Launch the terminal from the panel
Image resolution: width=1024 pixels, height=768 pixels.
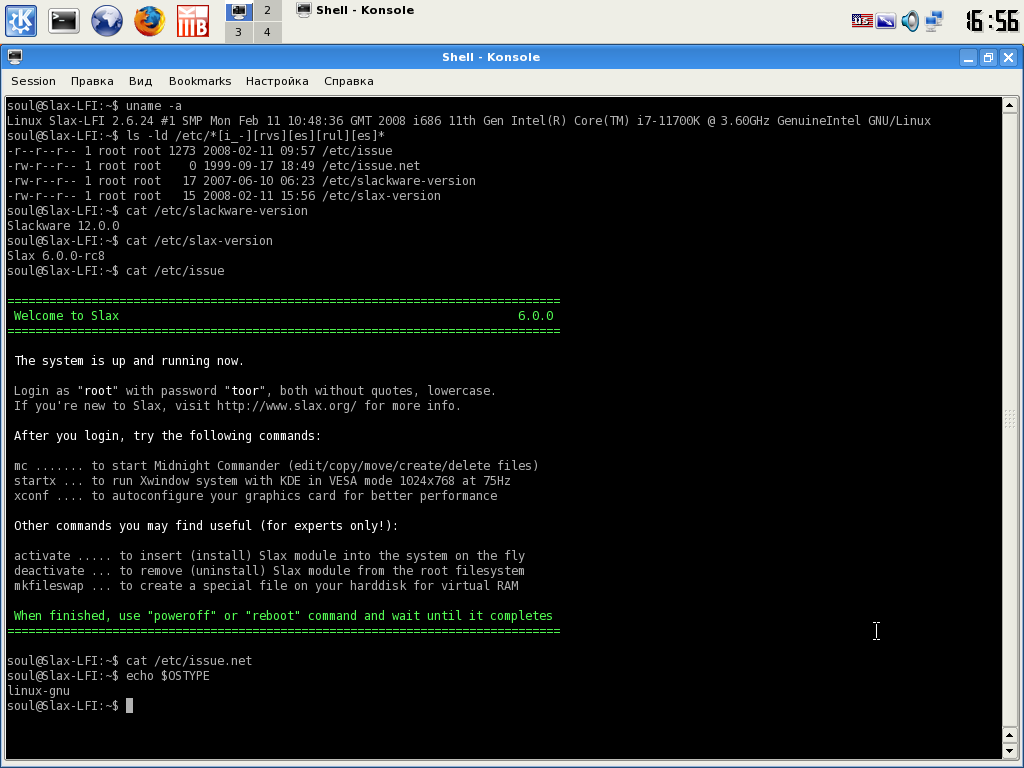pos(64,21)
